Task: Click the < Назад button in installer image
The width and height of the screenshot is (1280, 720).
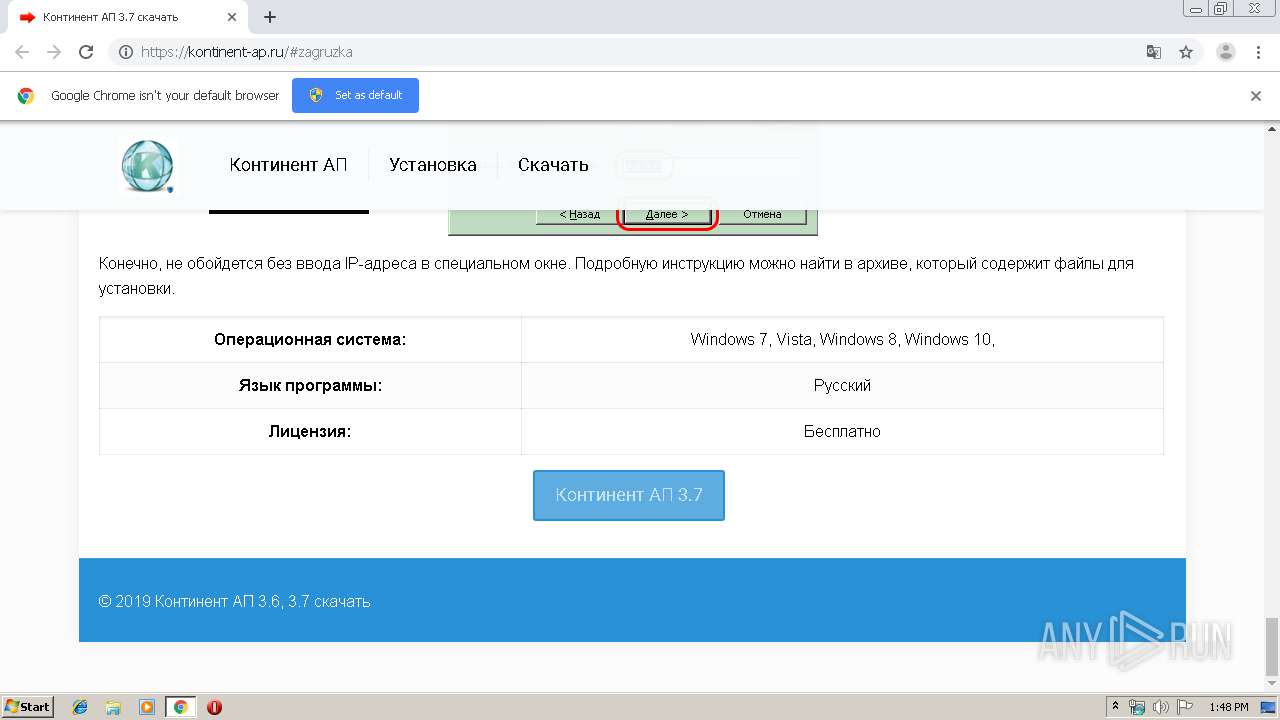Action: 579,214
